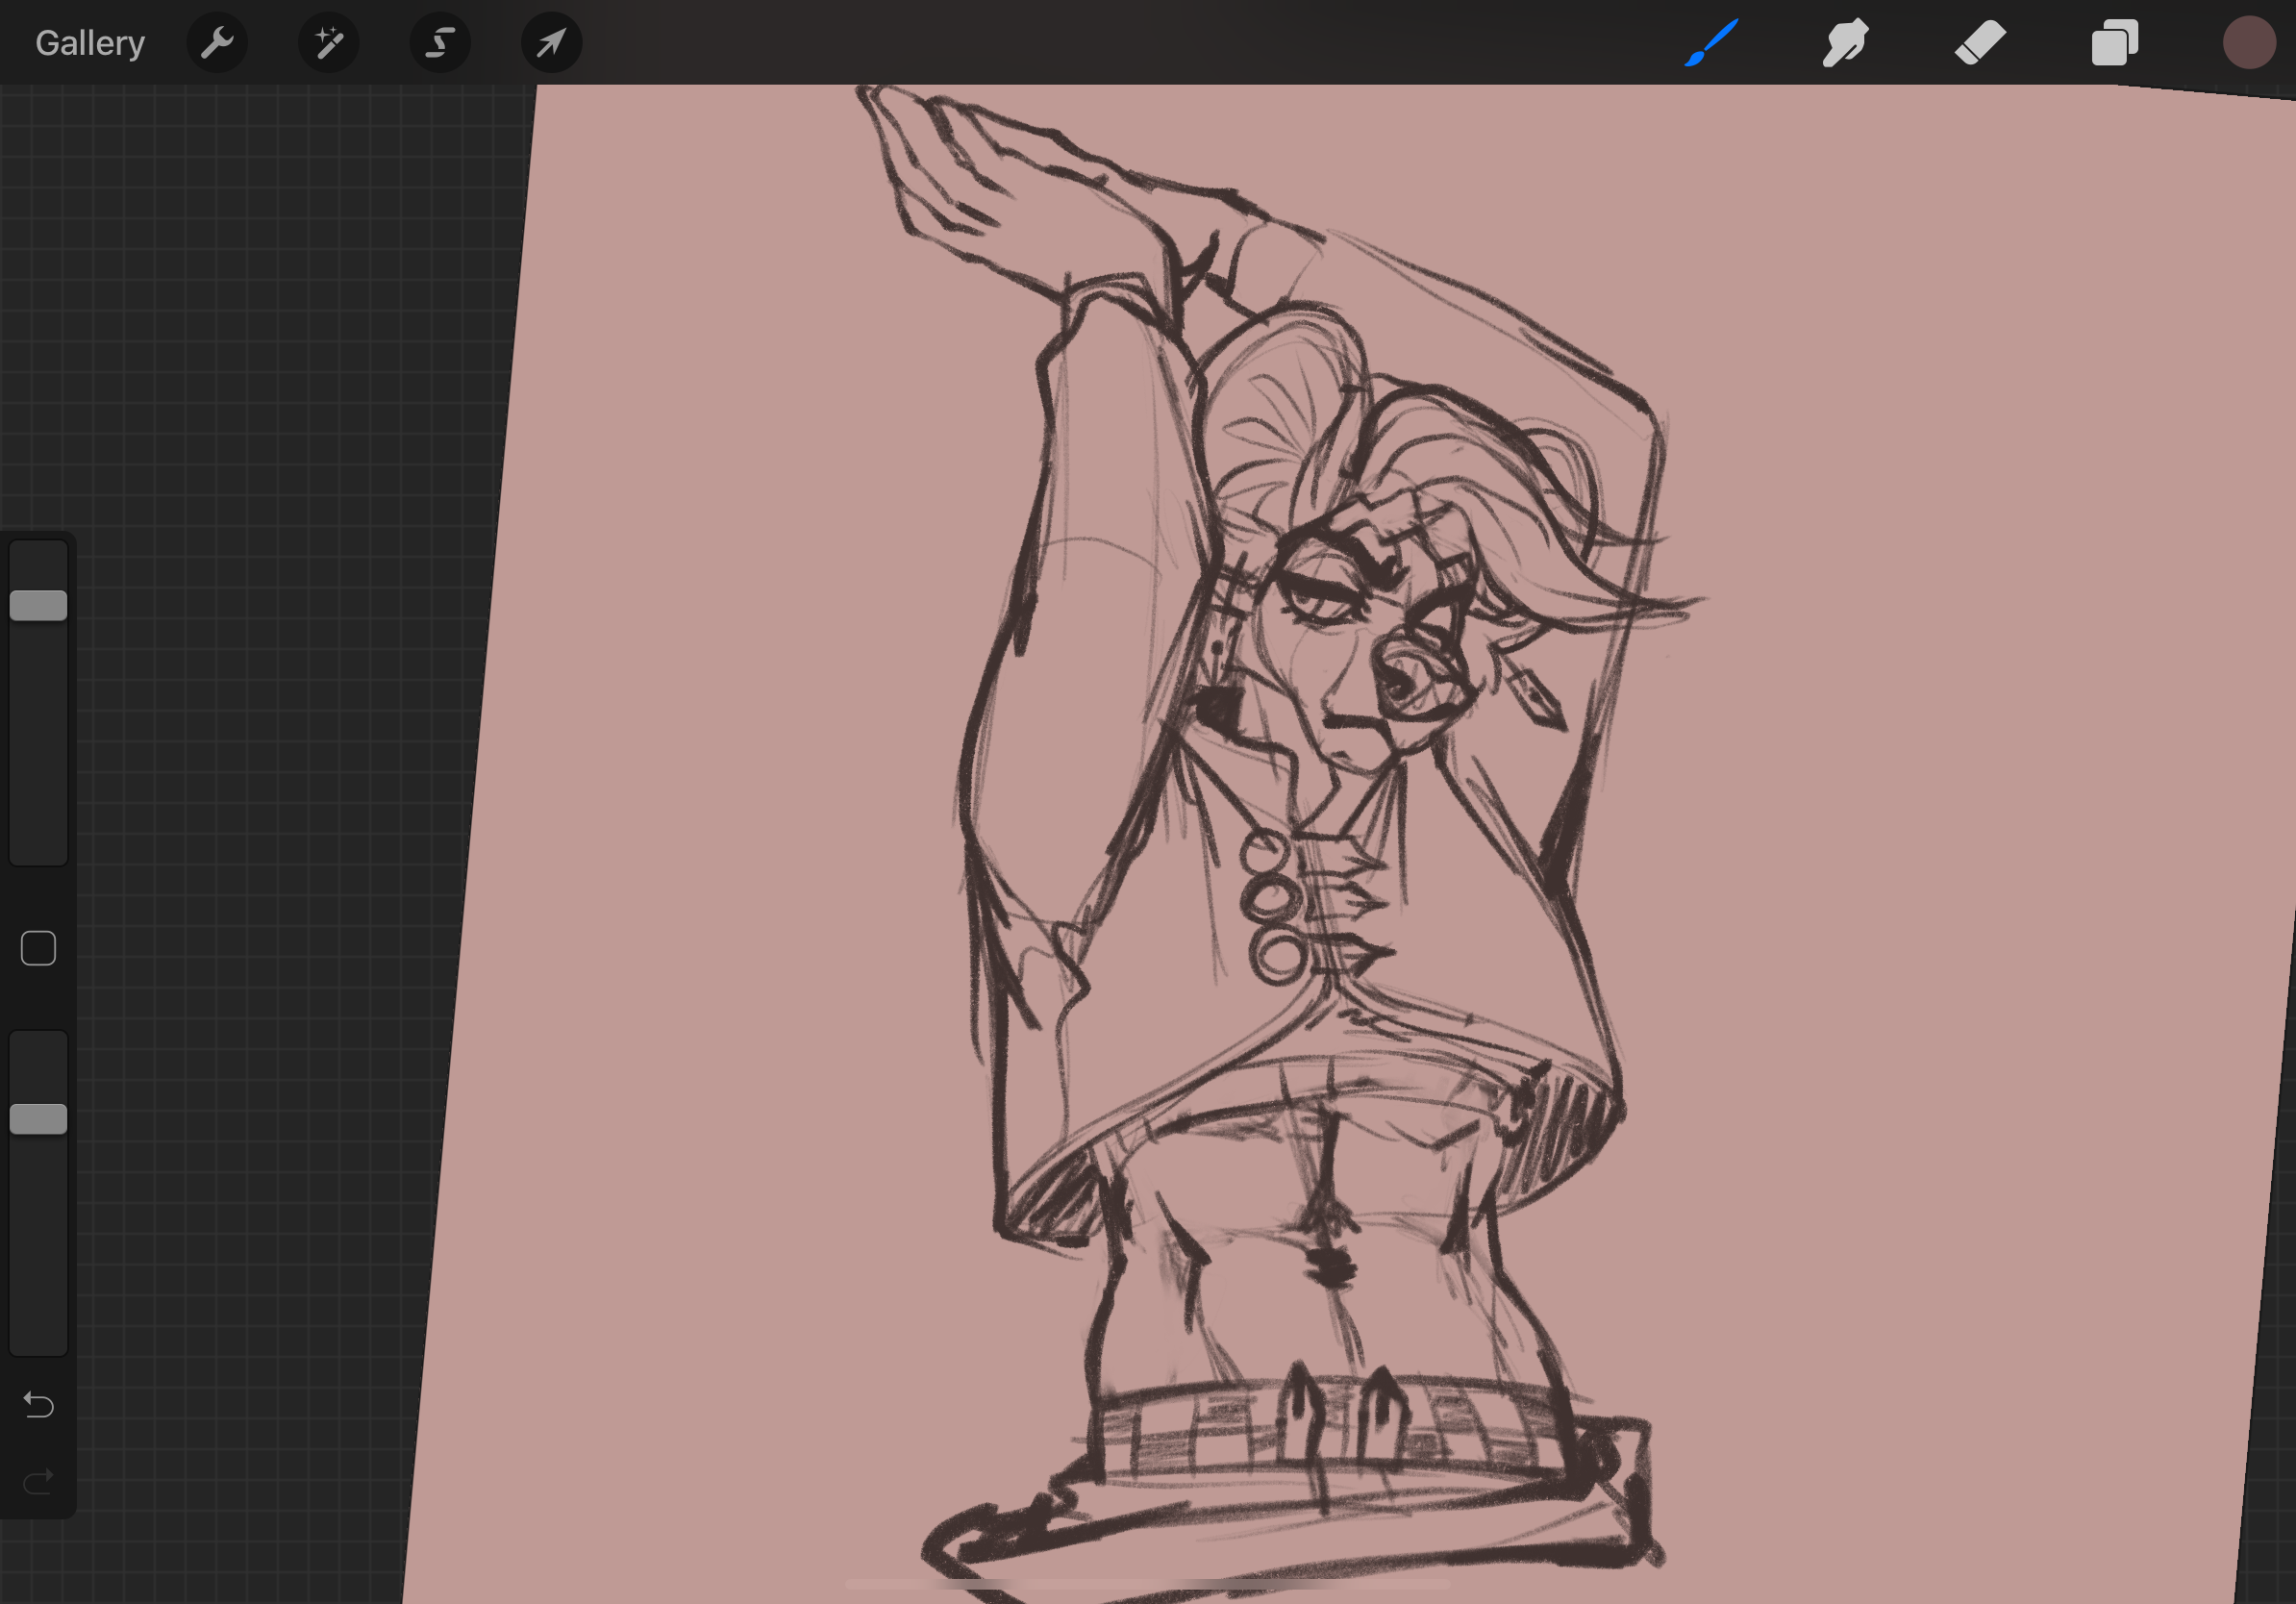Viewport: 2296px width, 1604px height.
Task: Undo the last stroke with the undo arrow
Action: (39, 1405)
